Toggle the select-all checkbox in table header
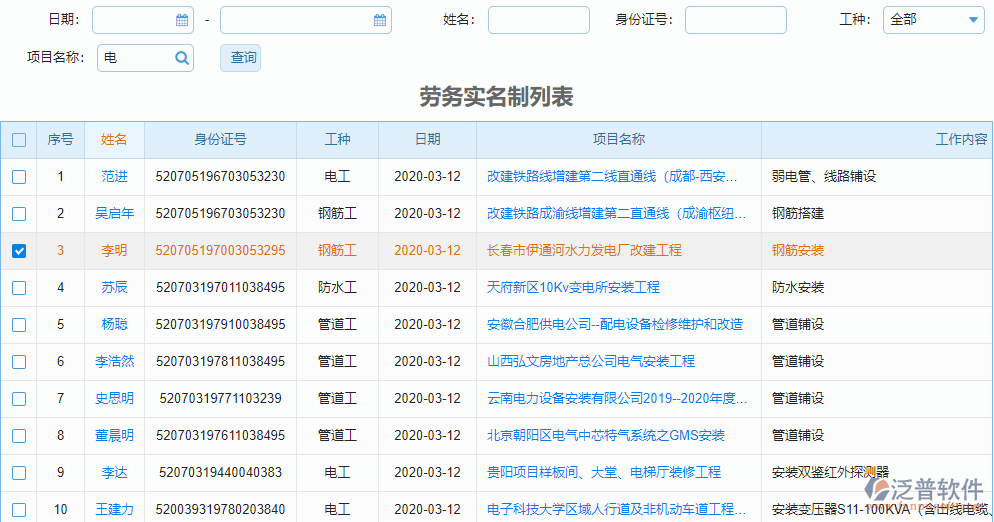 point(19,140)
